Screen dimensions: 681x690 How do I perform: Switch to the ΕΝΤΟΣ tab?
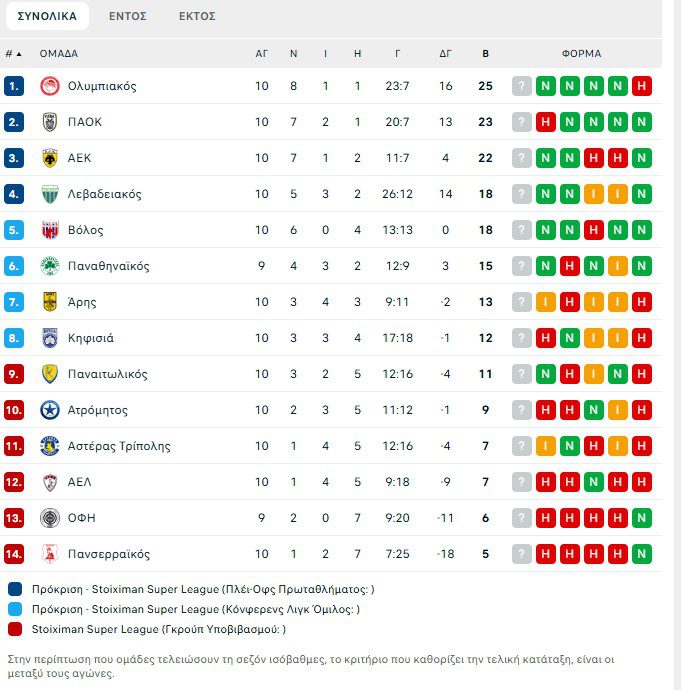pos(128,16)
